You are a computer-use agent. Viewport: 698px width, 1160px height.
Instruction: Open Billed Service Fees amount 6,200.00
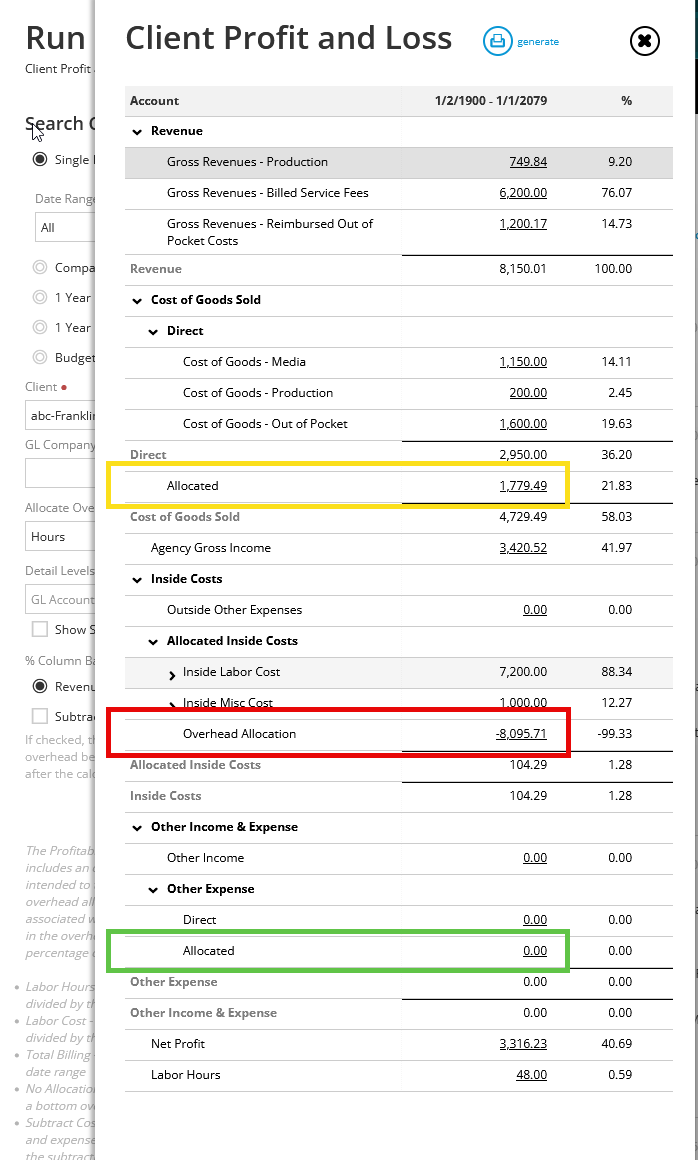[523, 192]
